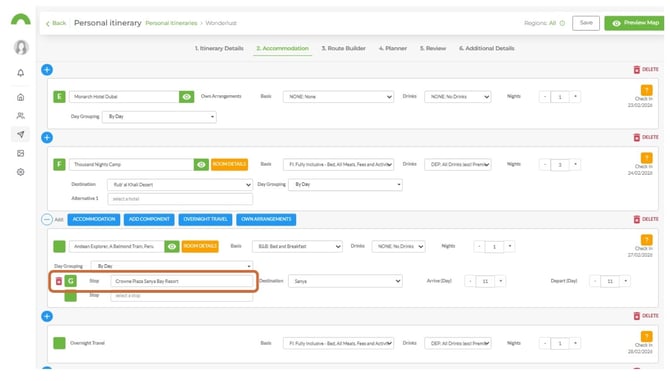Screen dimensions: 670x381
Task: Open Room Details for Thousand Nights Camp
Action: pyautogui.click(x=229, y=164)
